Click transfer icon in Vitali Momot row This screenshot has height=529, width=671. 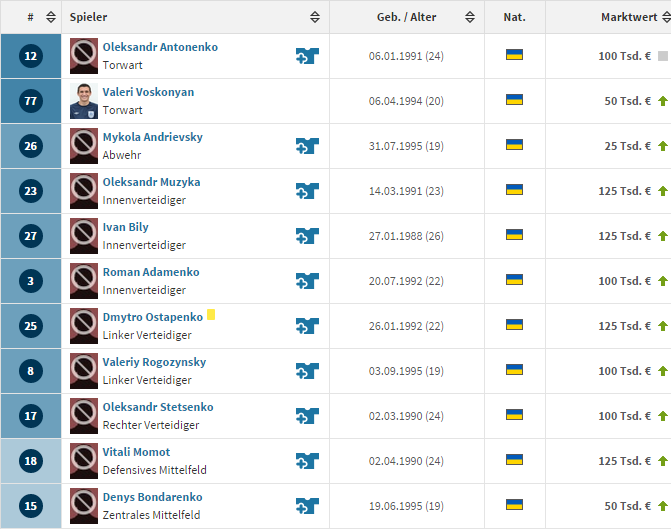point(307,461)
